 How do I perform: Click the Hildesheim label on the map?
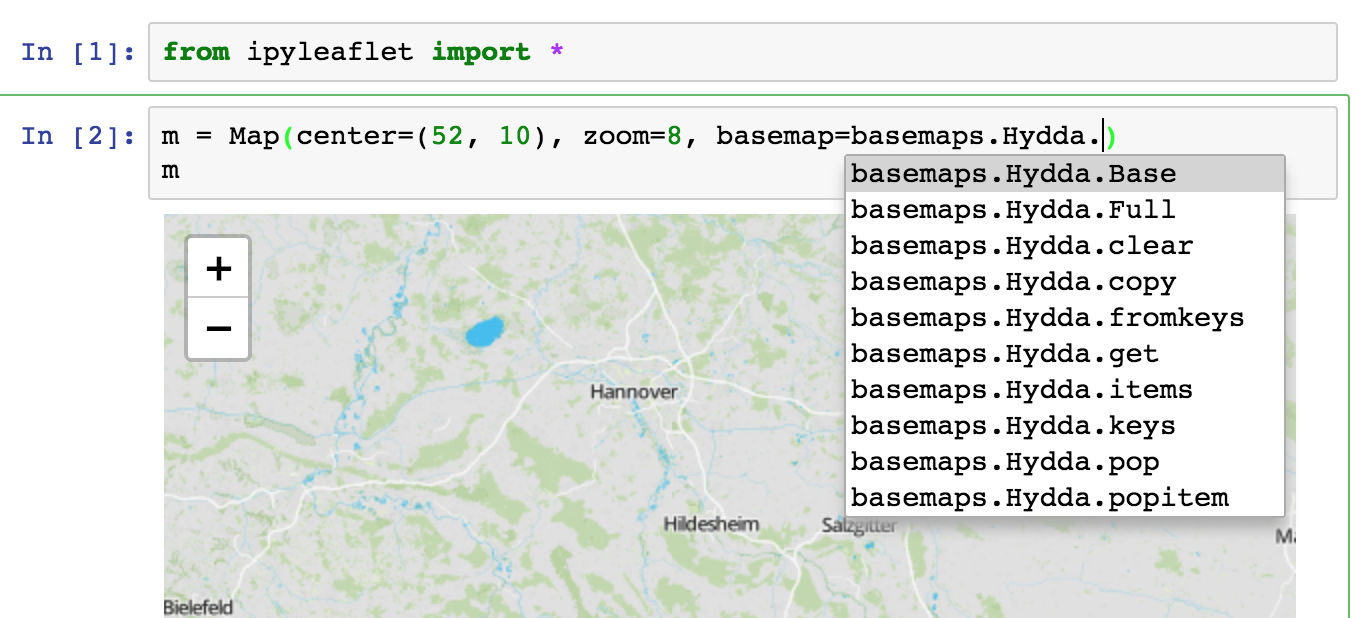coord(711,523)
